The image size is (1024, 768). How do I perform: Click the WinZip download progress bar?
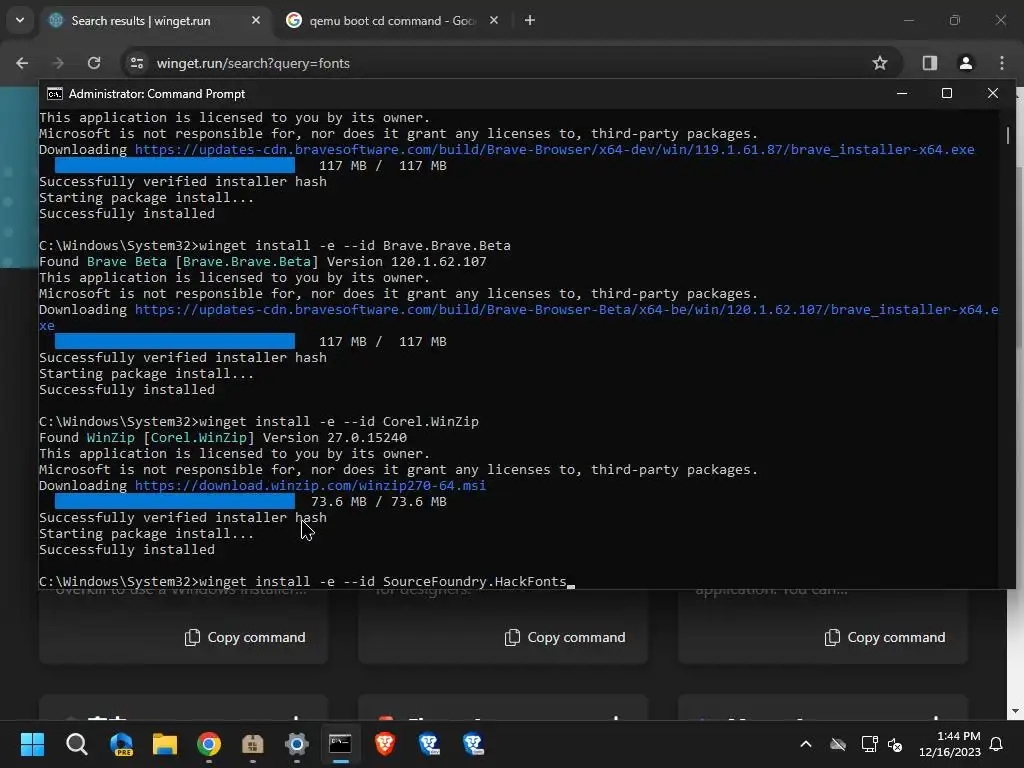174,502
